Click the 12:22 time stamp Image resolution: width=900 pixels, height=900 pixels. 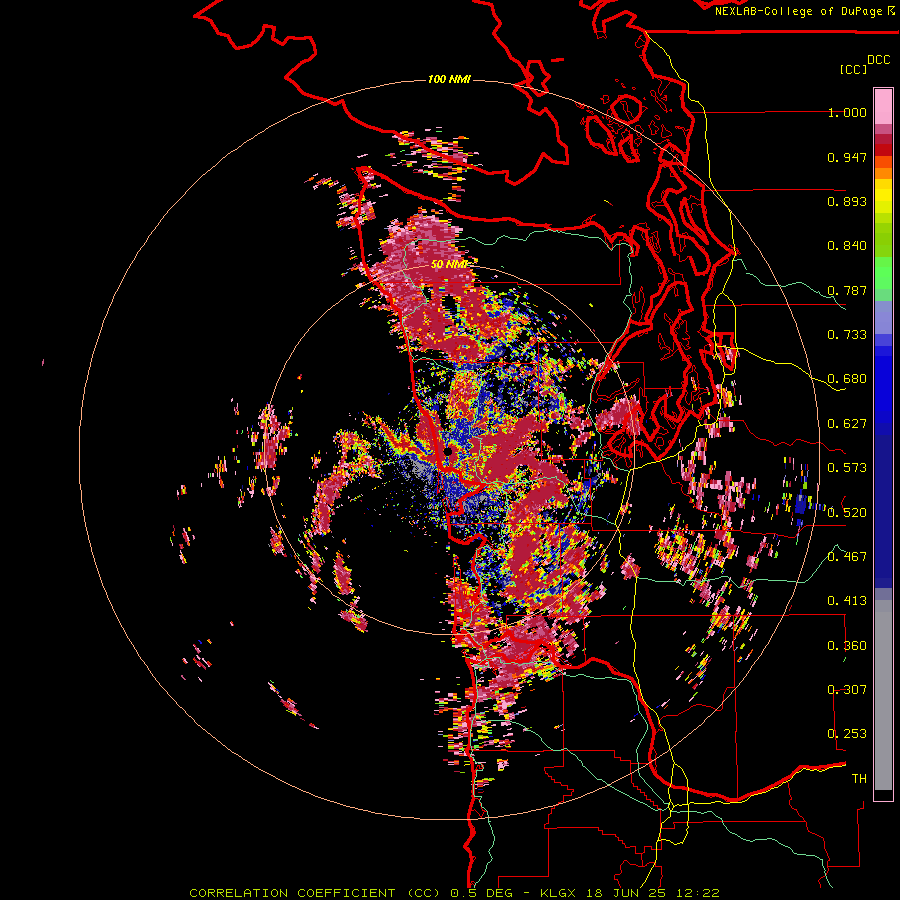[x=698, y=893]
